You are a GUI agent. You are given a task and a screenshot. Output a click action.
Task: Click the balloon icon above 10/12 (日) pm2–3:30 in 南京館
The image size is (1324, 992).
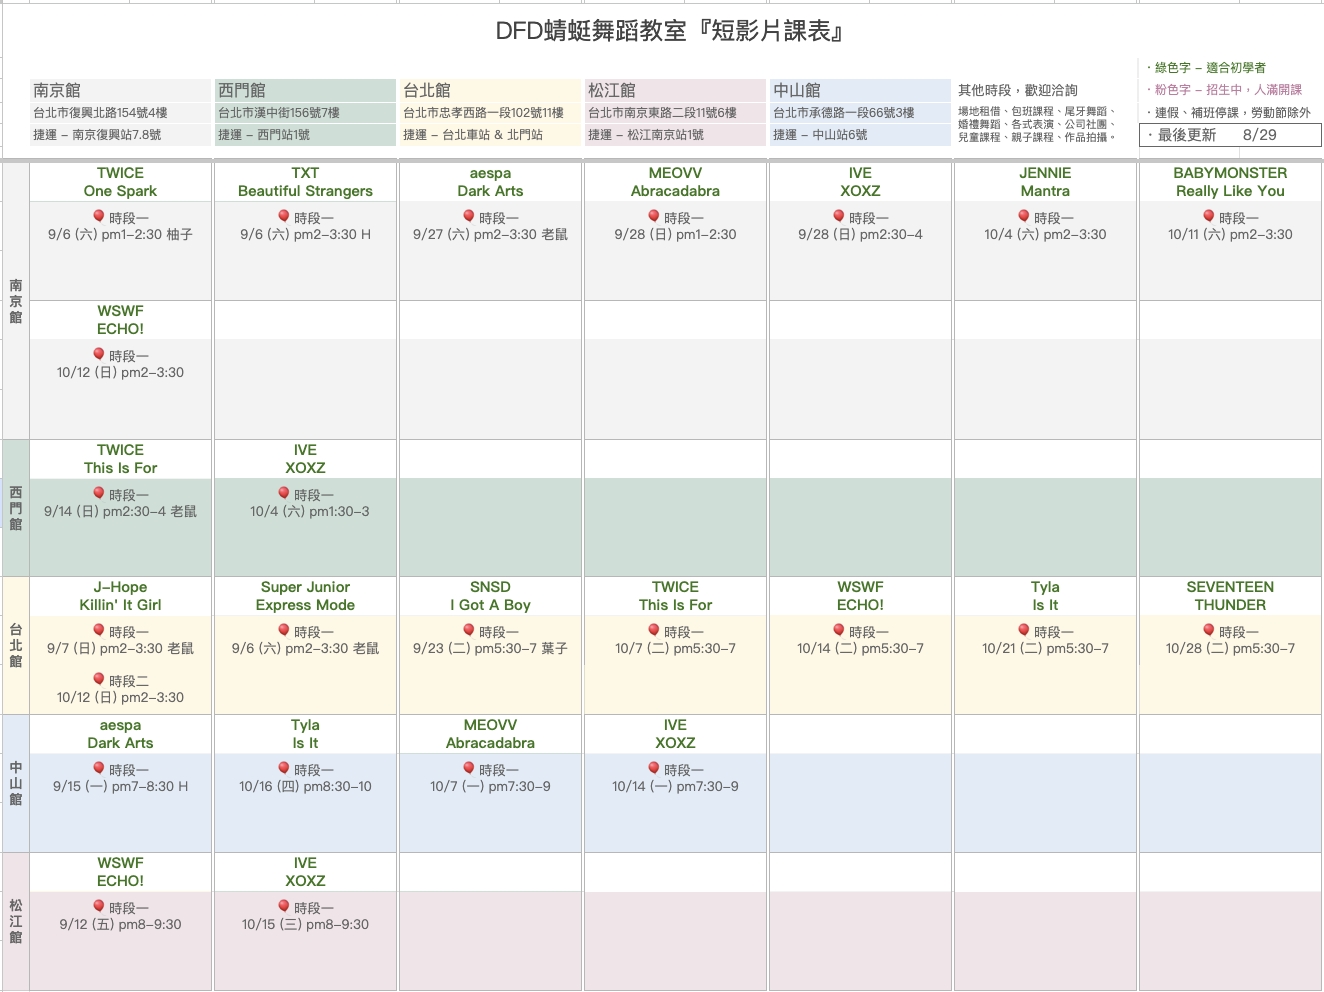99,354
